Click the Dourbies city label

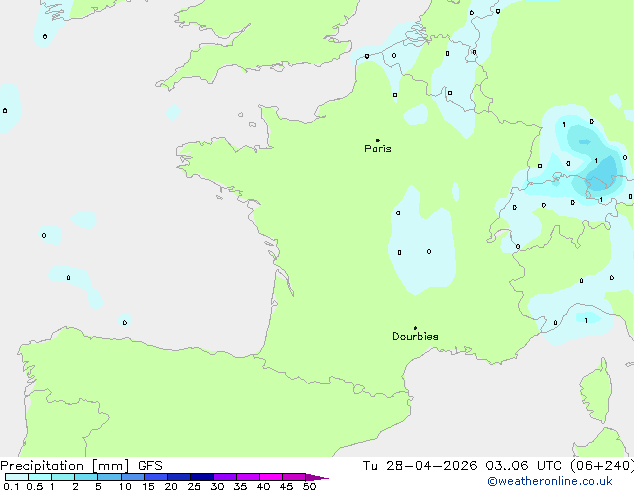click(x=415, y=336)
